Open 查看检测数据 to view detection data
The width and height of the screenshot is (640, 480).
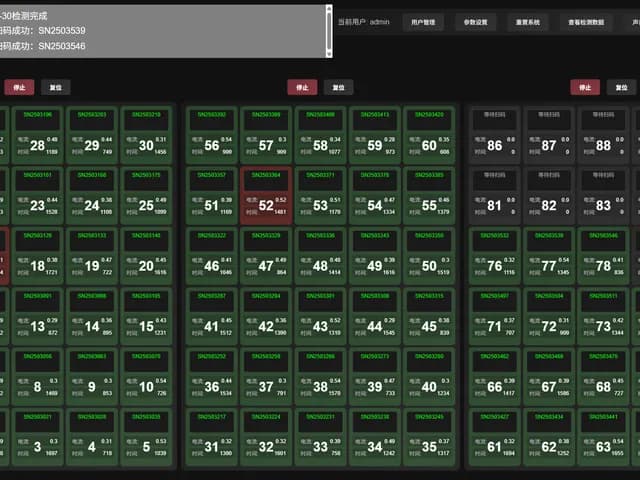[586, 22]
